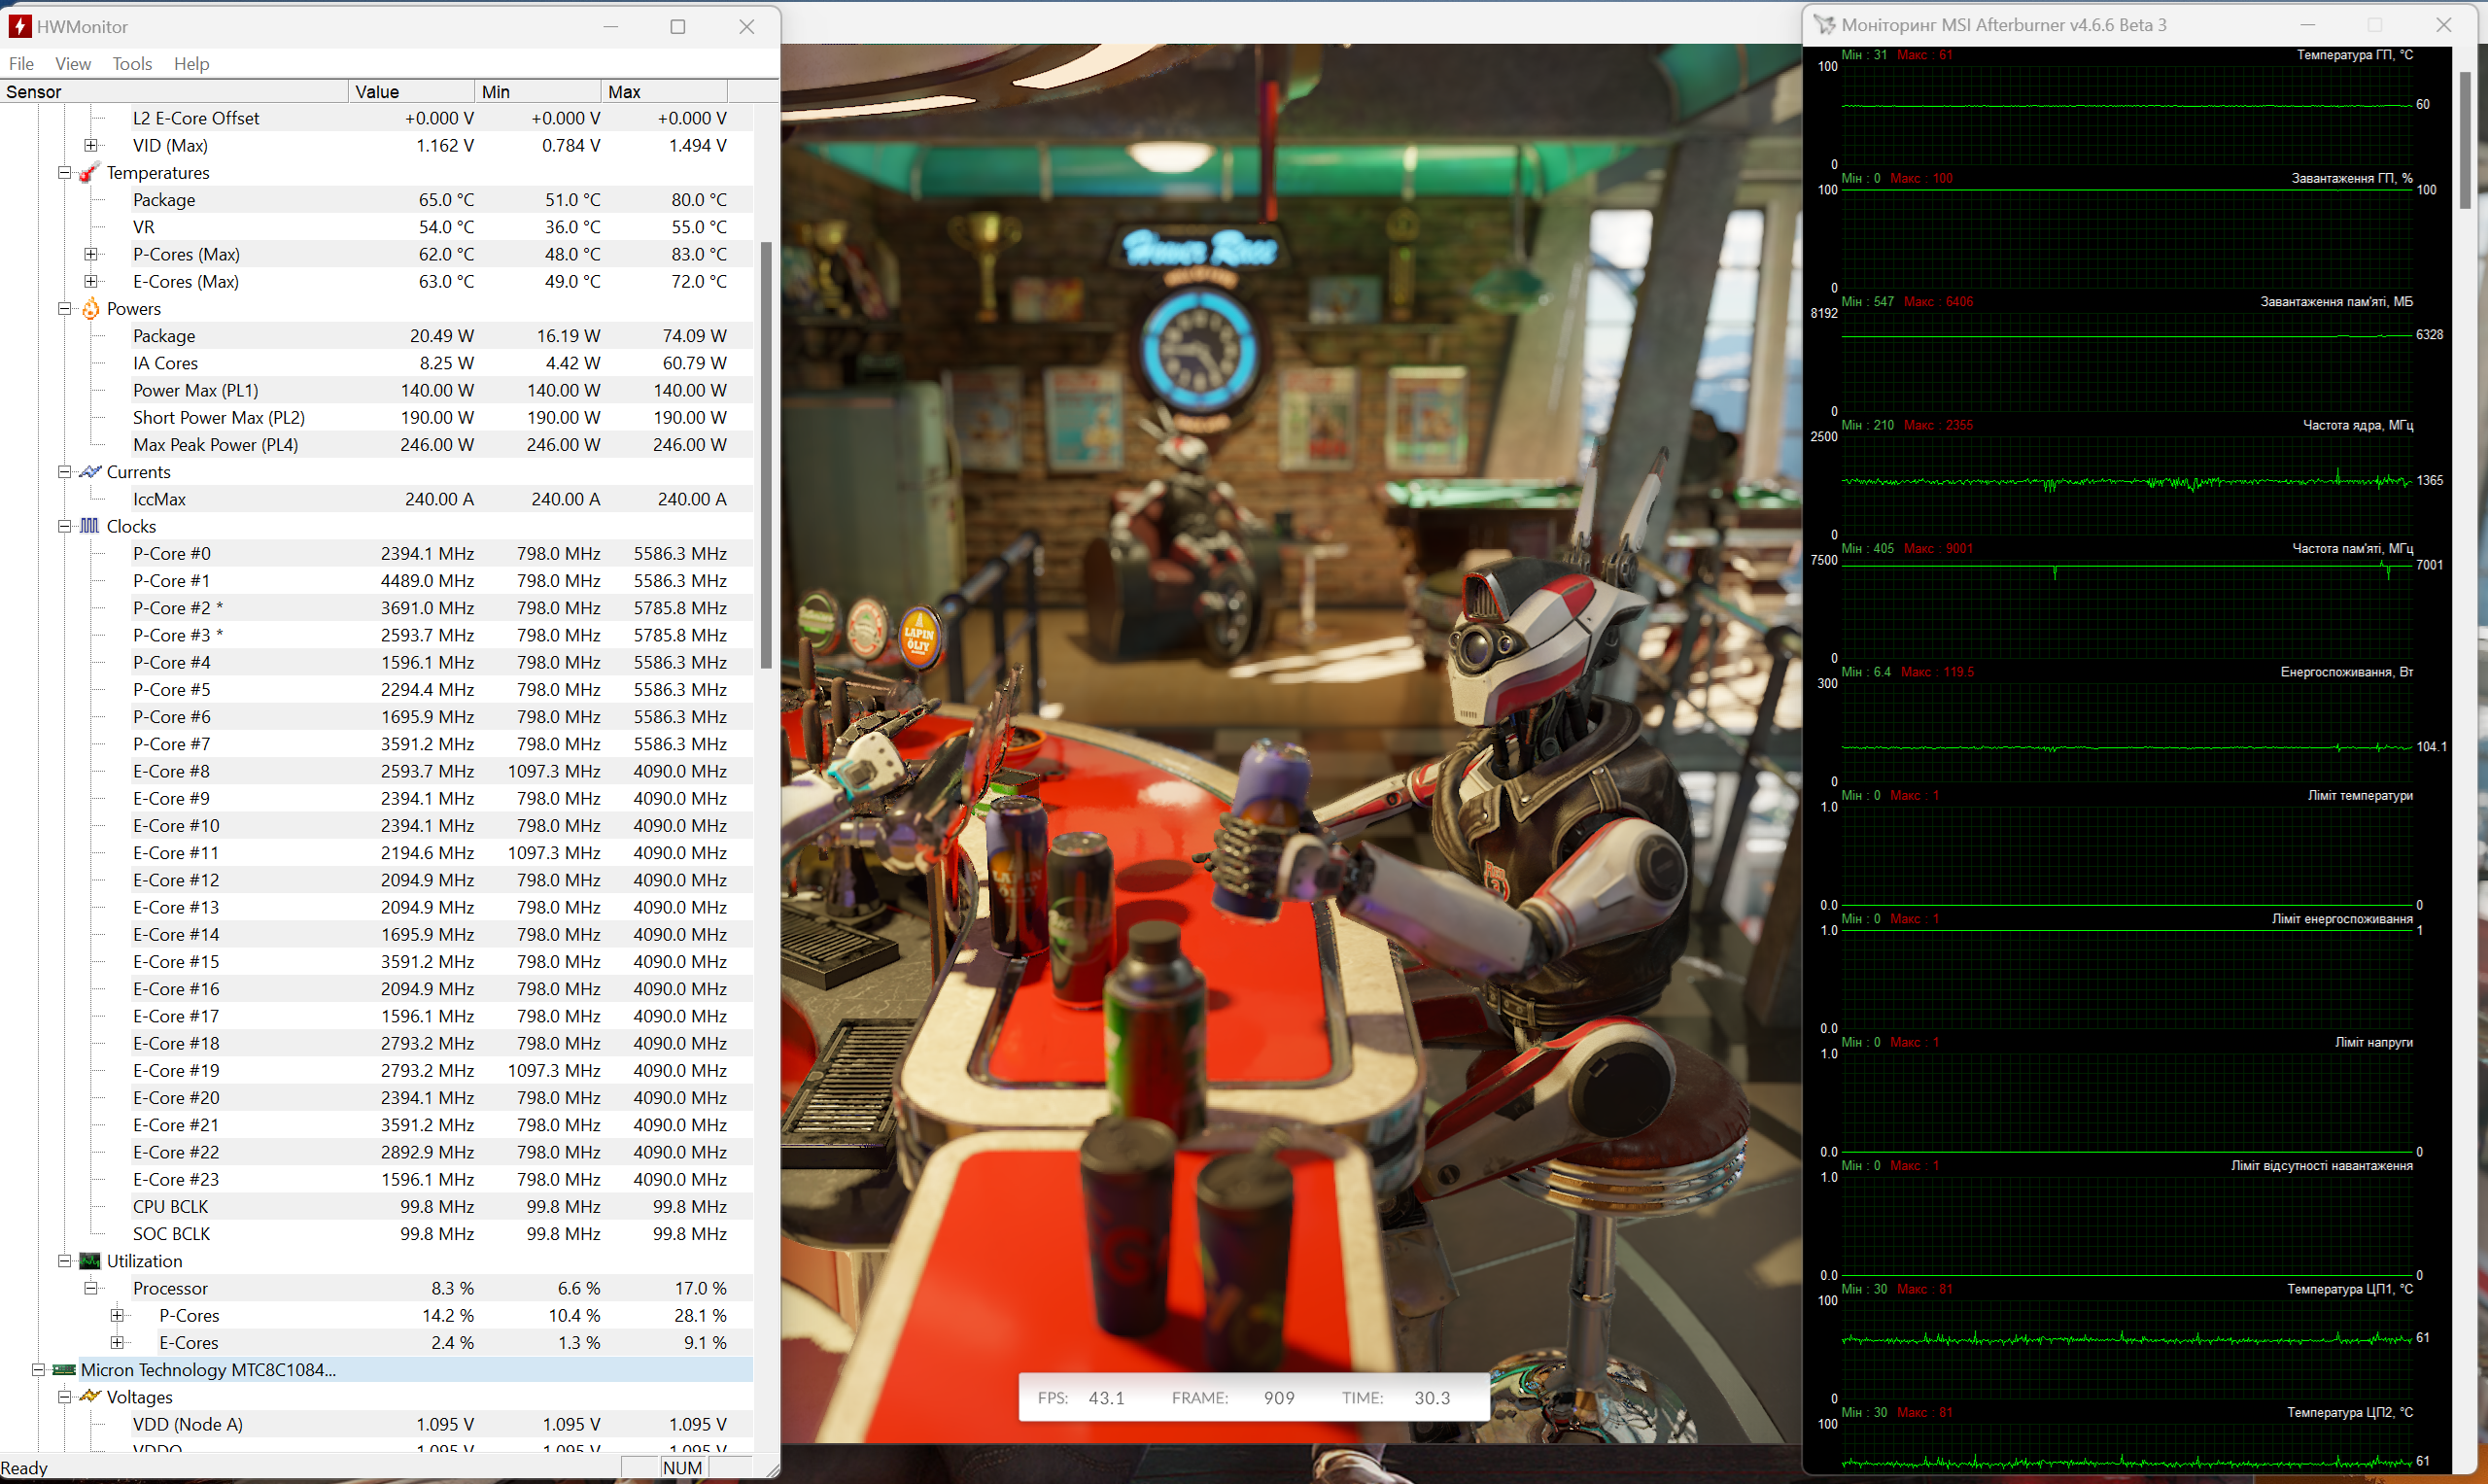This screenshot has height=1484, width=2488.
Task: Select the P-Core #2 clock row
Action: 178,608
